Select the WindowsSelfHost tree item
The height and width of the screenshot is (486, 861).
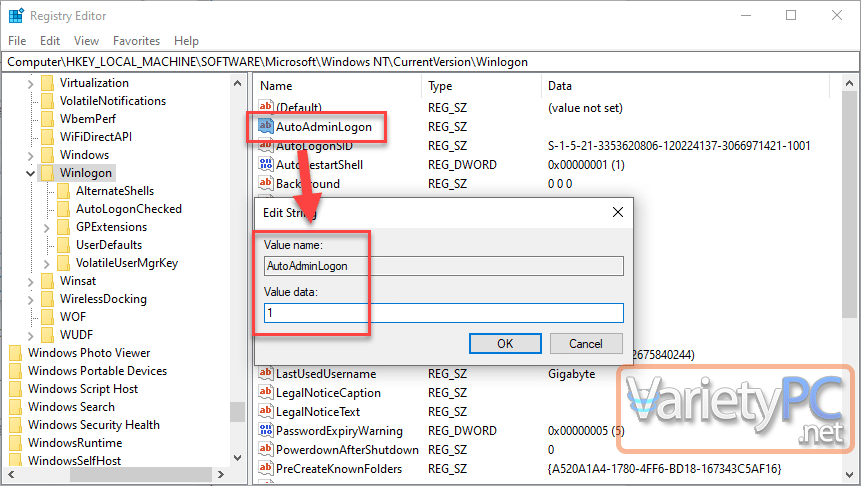74,461
